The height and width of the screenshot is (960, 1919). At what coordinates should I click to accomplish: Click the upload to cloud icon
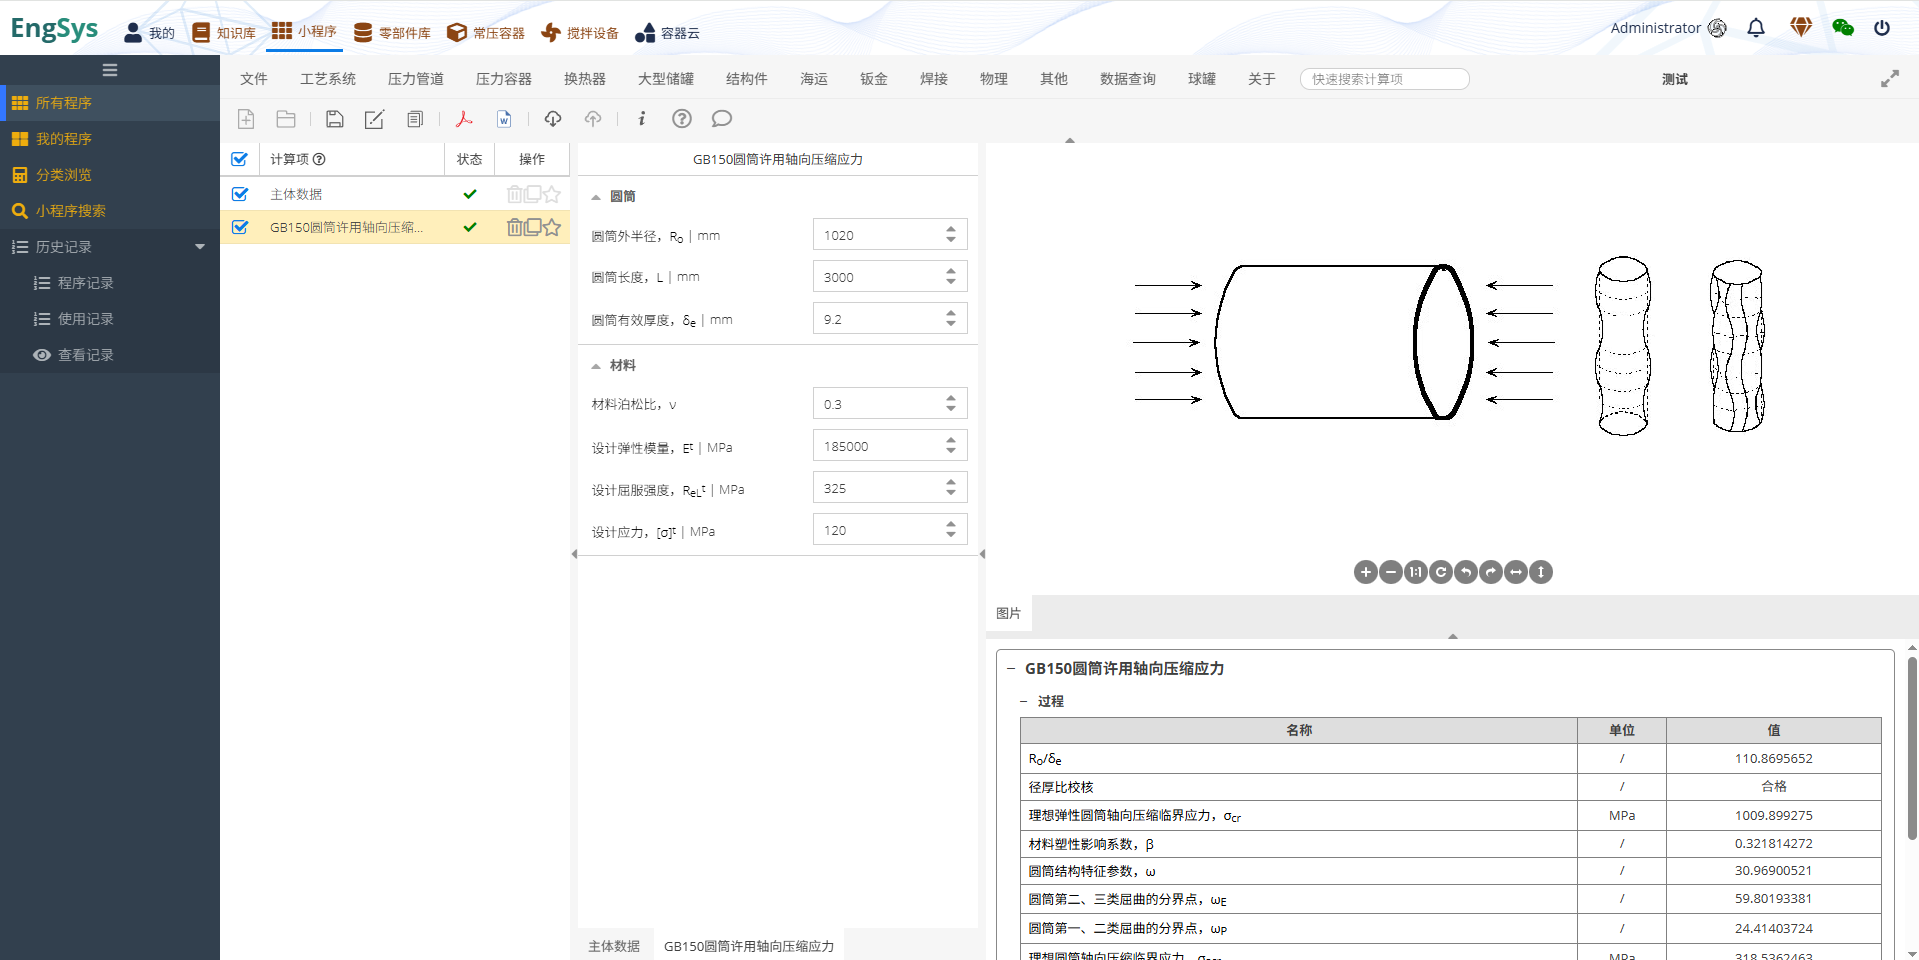point(592,119)
